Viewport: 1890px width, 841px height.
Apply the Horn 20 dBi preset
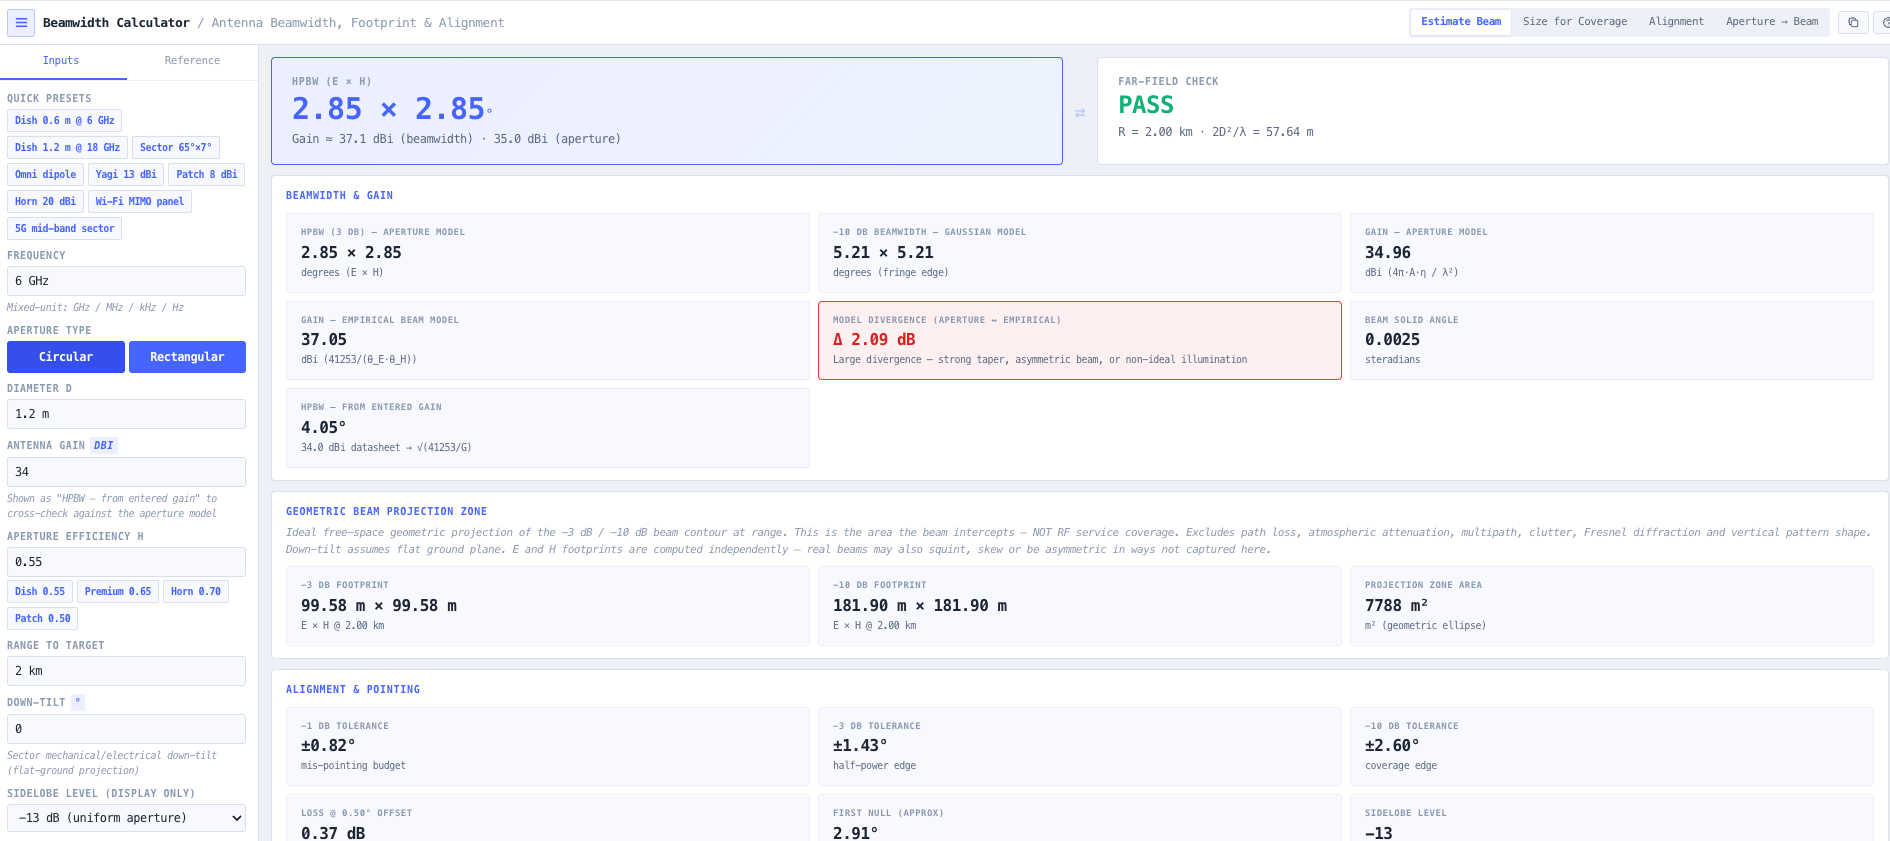click(45, 202)
